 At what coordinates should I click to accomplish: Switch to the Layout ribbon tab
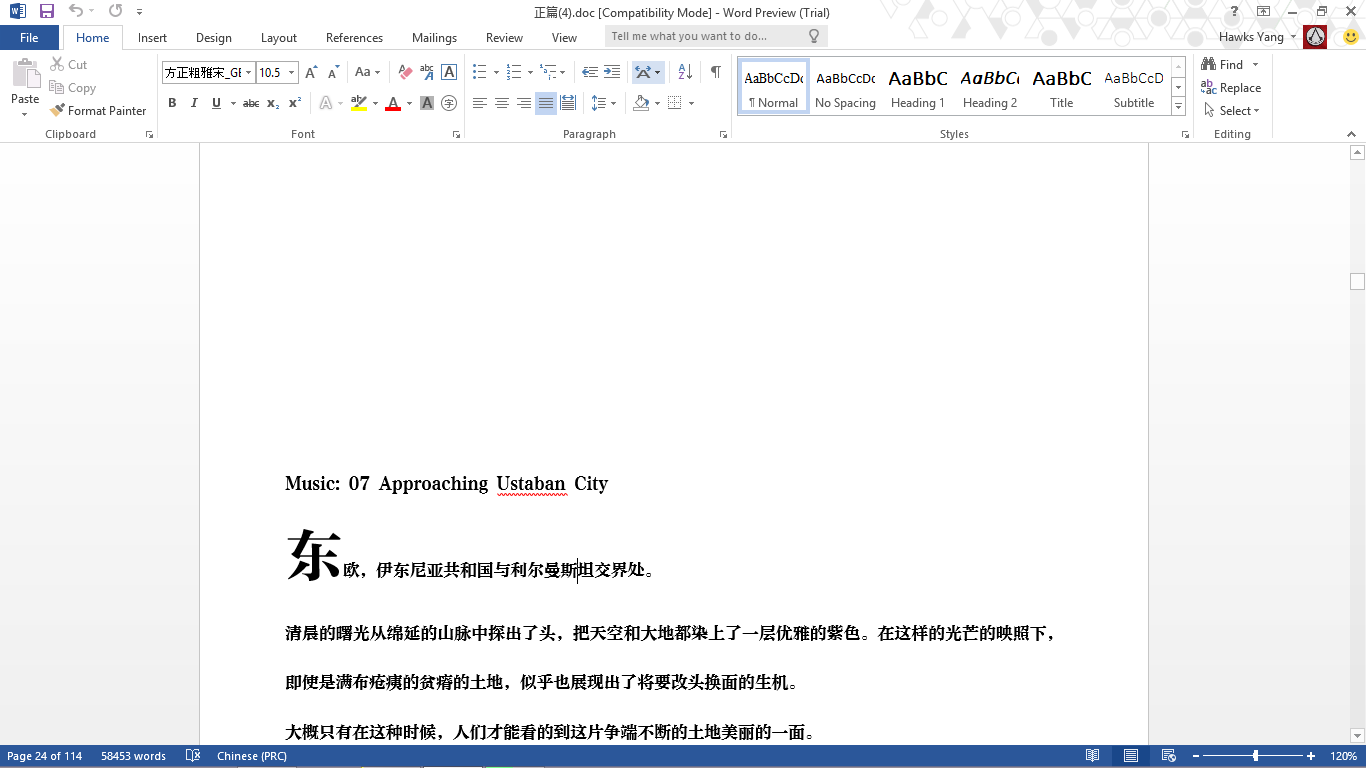coord(279,38)
